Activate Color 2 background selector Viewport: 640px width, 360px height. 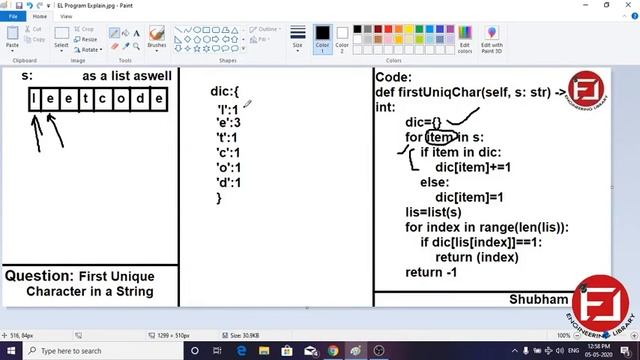342,39
